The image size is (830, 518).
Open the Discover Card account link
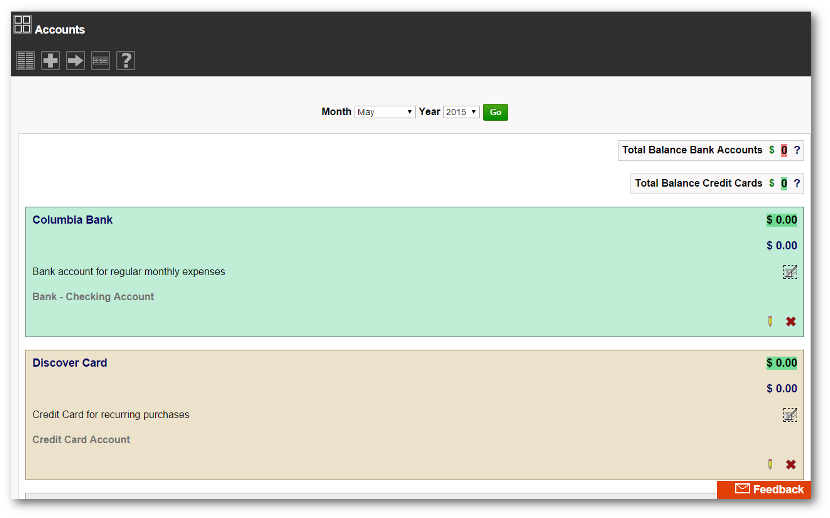(69, 363)
